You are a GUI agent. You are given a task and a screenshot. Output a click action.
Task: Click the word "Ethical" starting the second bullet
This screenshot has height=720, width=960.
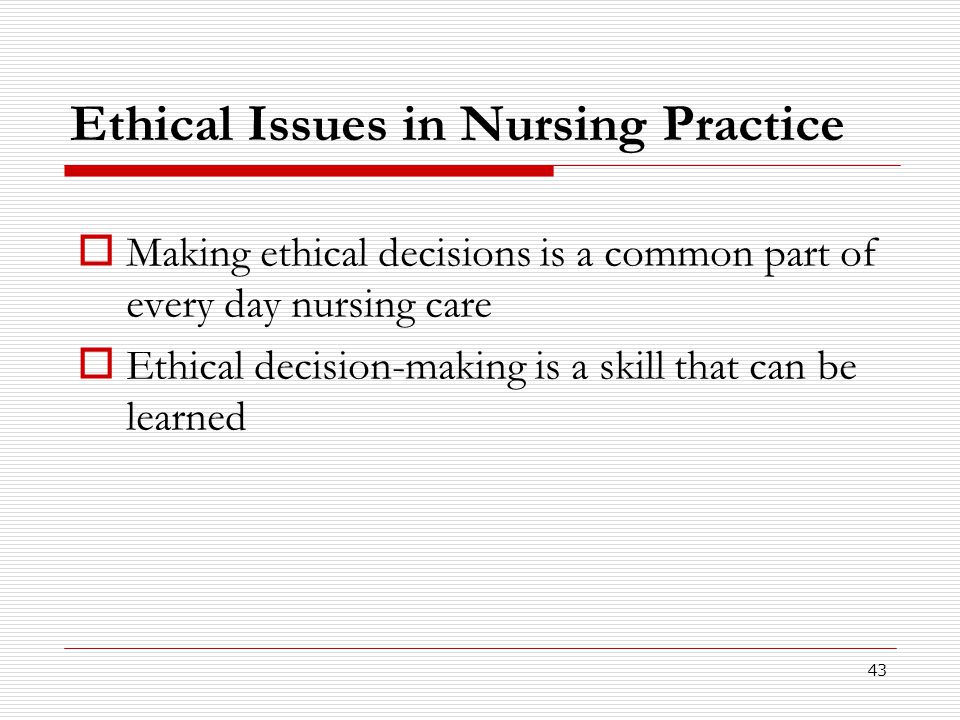[x=184, y=366]
